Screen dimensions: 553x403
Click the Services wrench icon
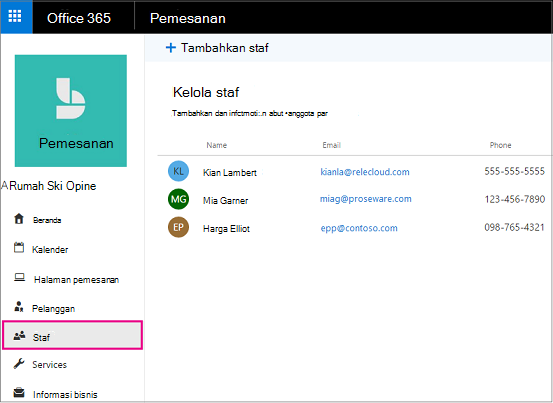point(19,363)
